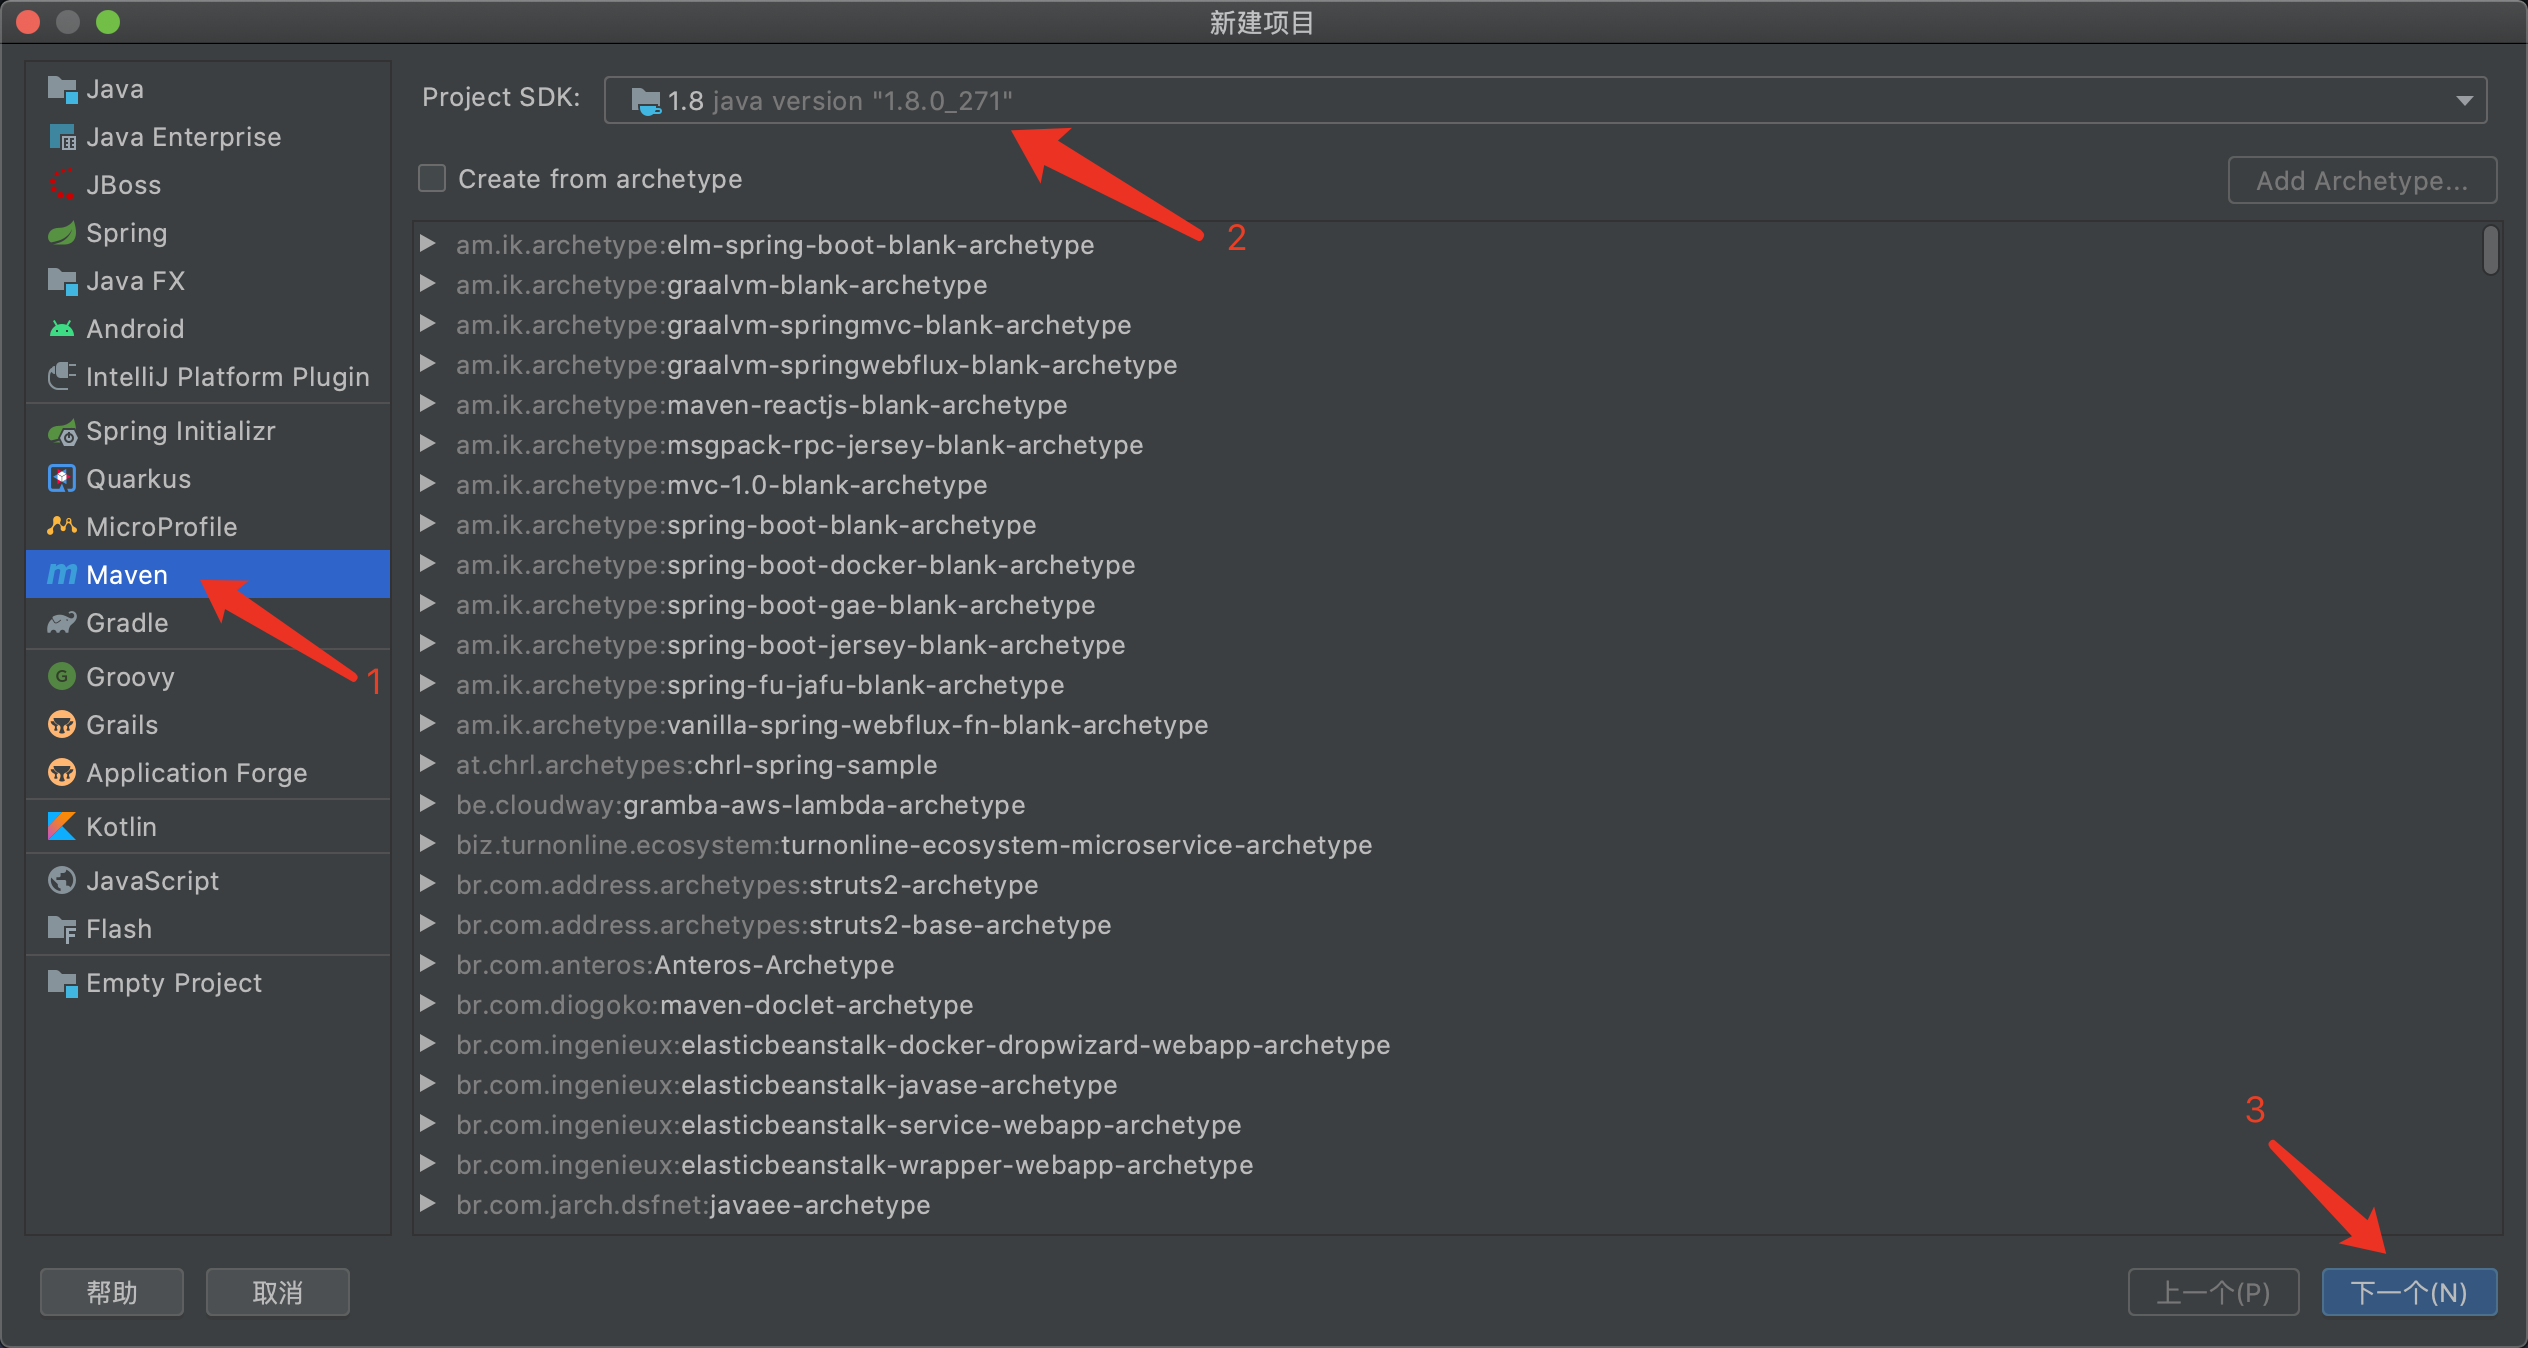2528x1348 pixels.
Task: Select Java Enterprise label in project list
Action: (184, 137)
